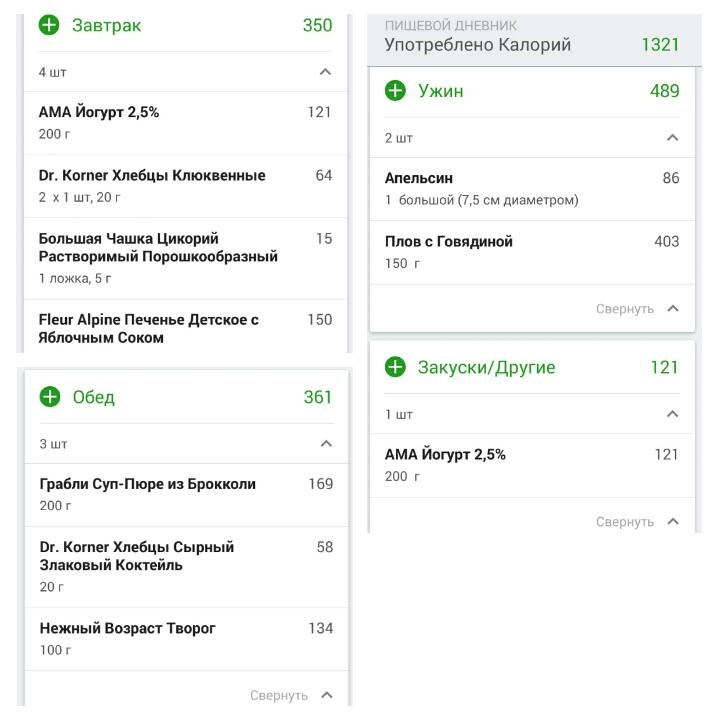Open Нежный Возраст Творог entry

(x=186, y=639)
